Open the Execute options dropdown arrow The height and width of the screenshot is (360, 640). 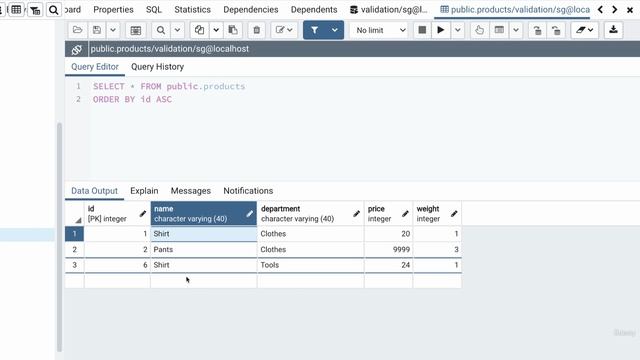click(x=458, y=30)
